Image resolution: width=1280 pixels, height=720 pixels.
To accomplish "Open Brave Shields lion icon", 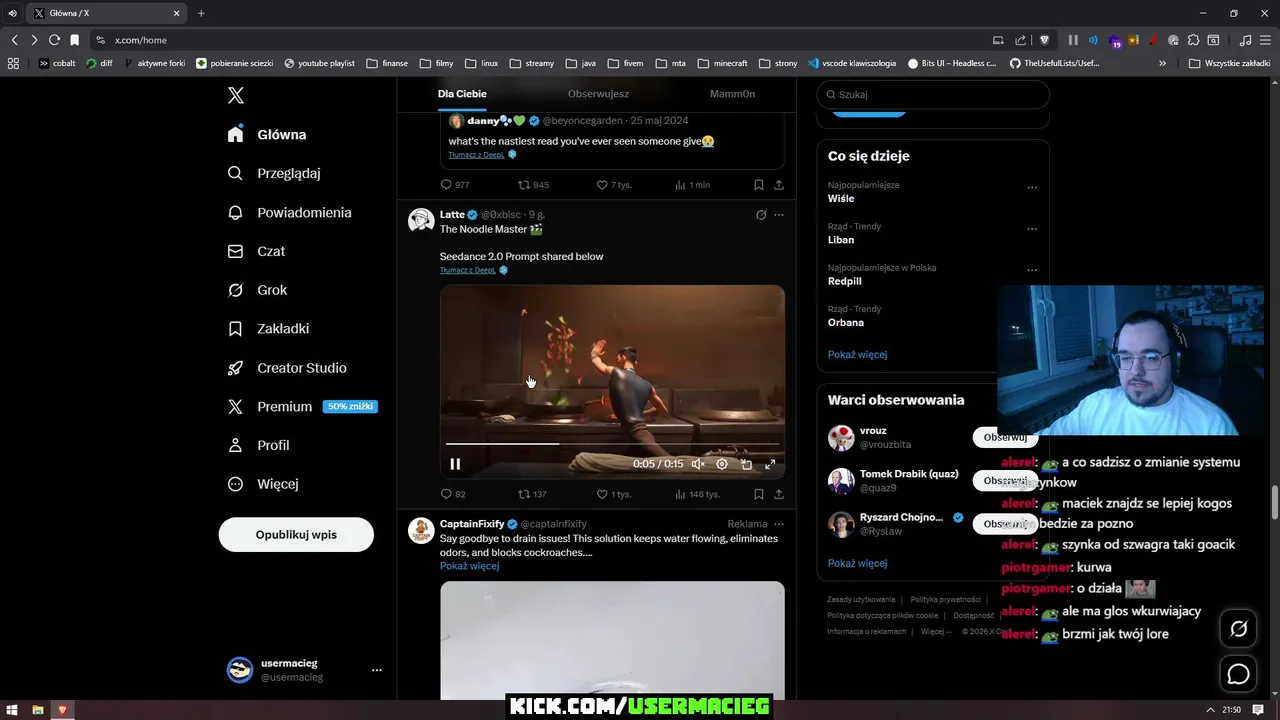I will coord(1044,40).
